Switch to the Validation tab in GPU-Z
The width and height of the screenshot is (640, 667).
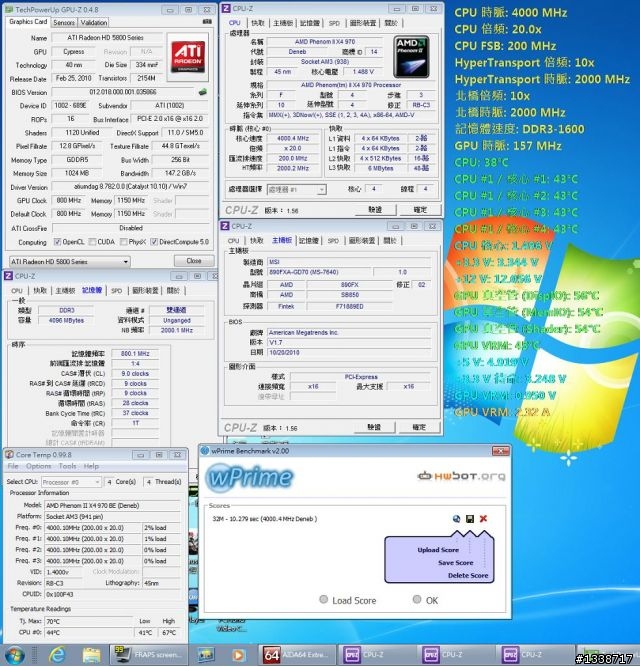click(x=94, y=23)
